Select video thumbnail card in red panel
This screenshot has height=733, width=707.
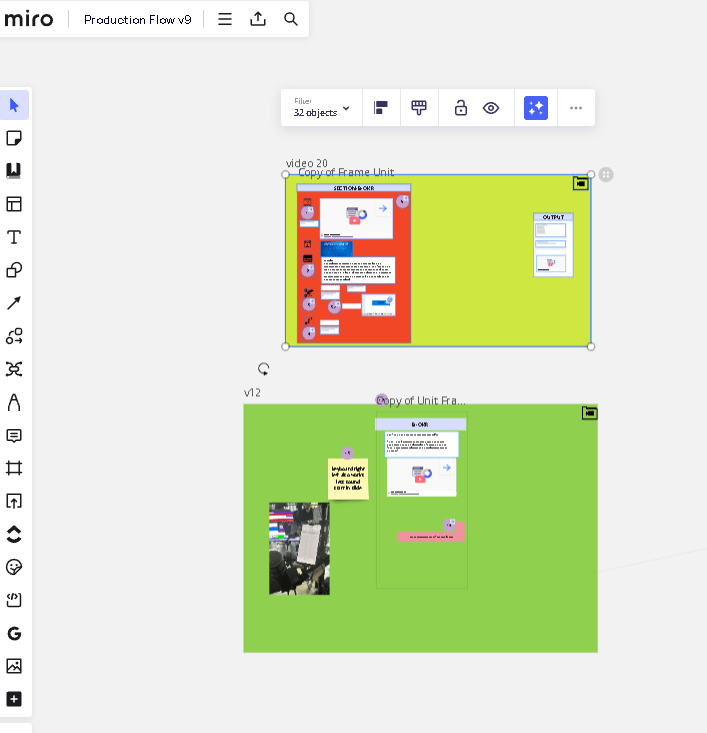click(356, 218)
